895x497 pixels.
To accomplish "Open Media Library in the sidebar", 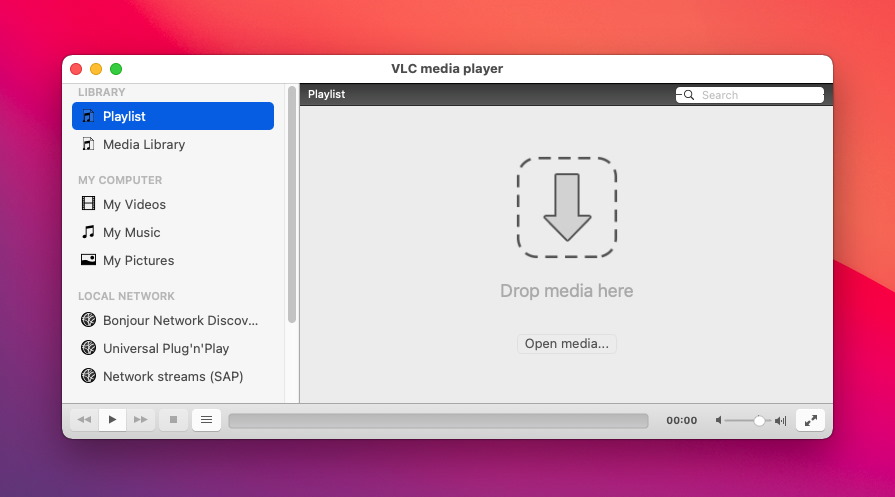I will pos(173,144).
